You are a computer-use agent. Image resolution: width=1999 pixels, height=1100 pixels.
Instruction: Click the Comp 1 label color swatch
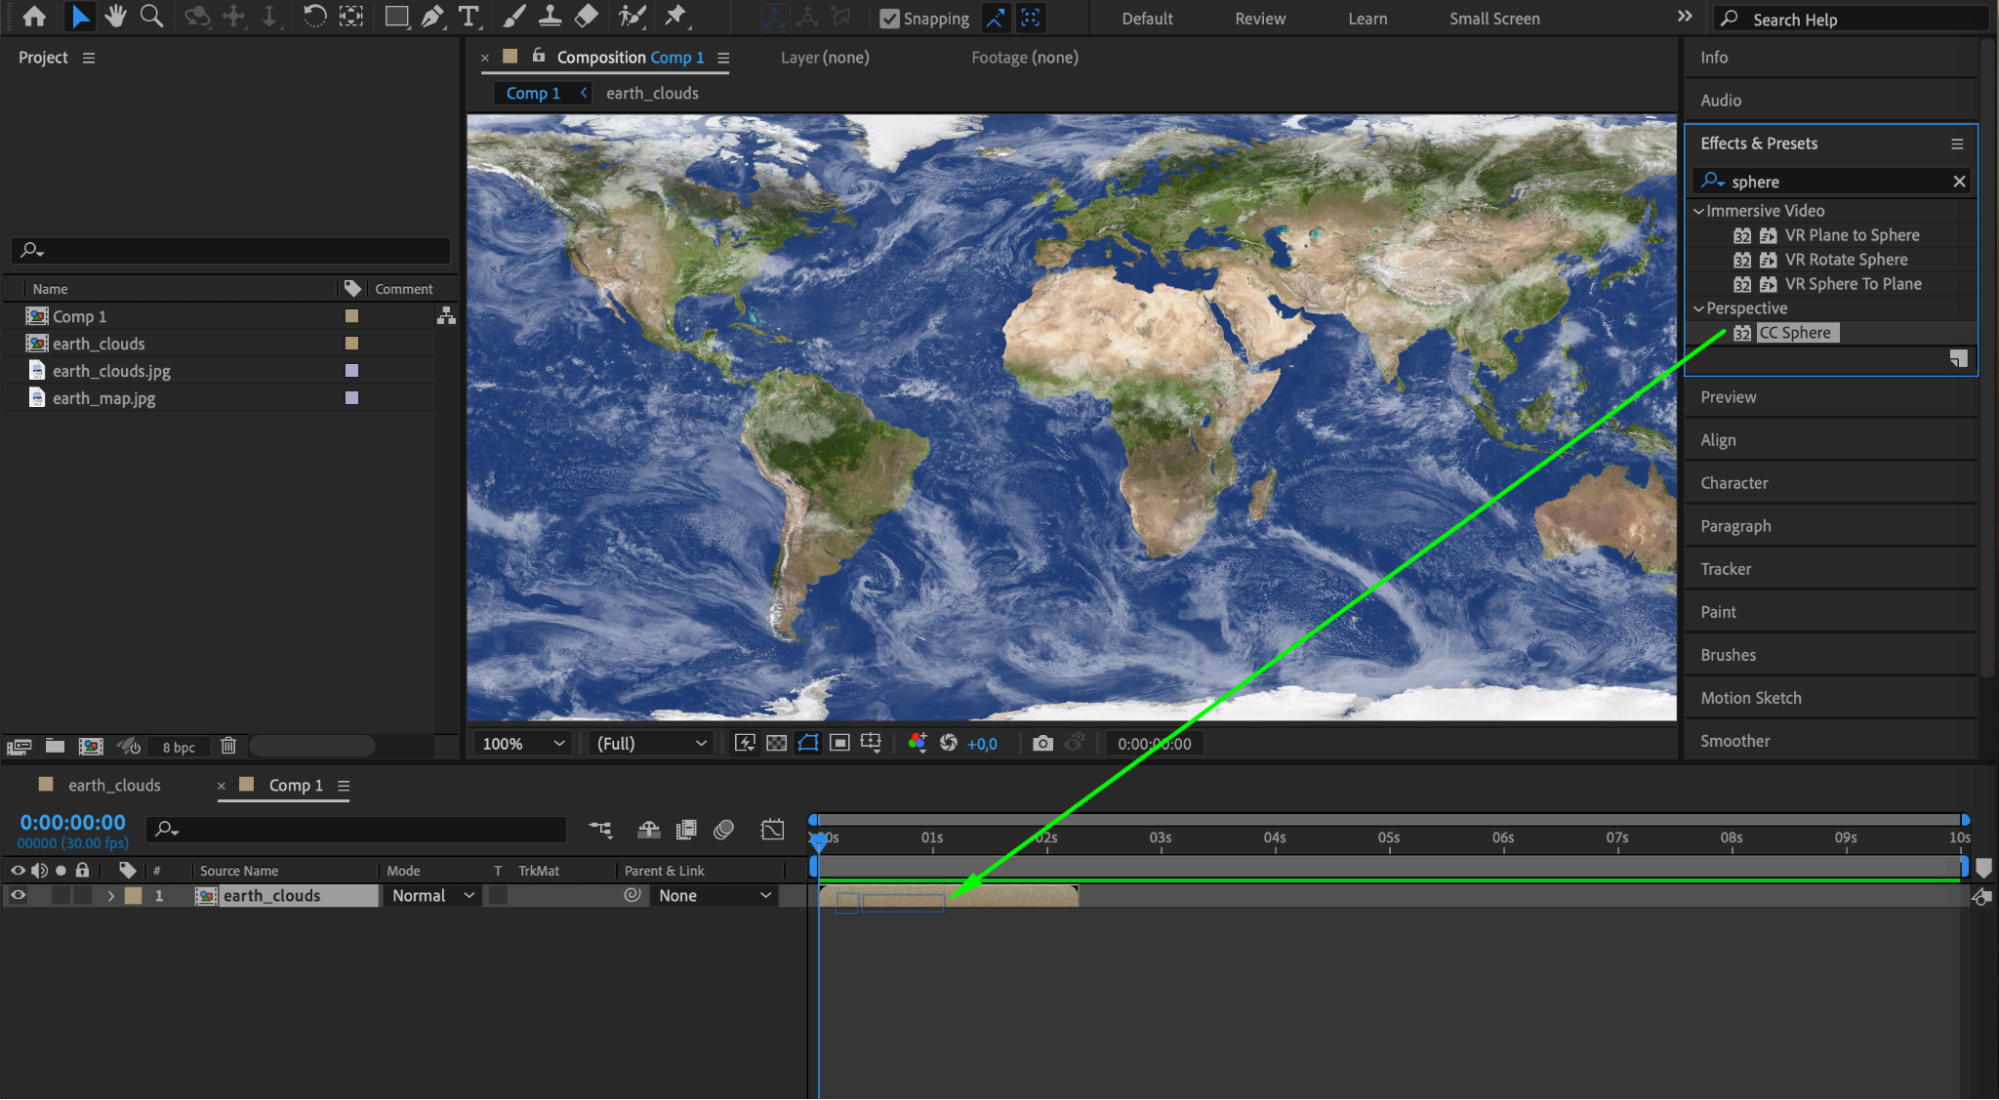pos(351,316)
